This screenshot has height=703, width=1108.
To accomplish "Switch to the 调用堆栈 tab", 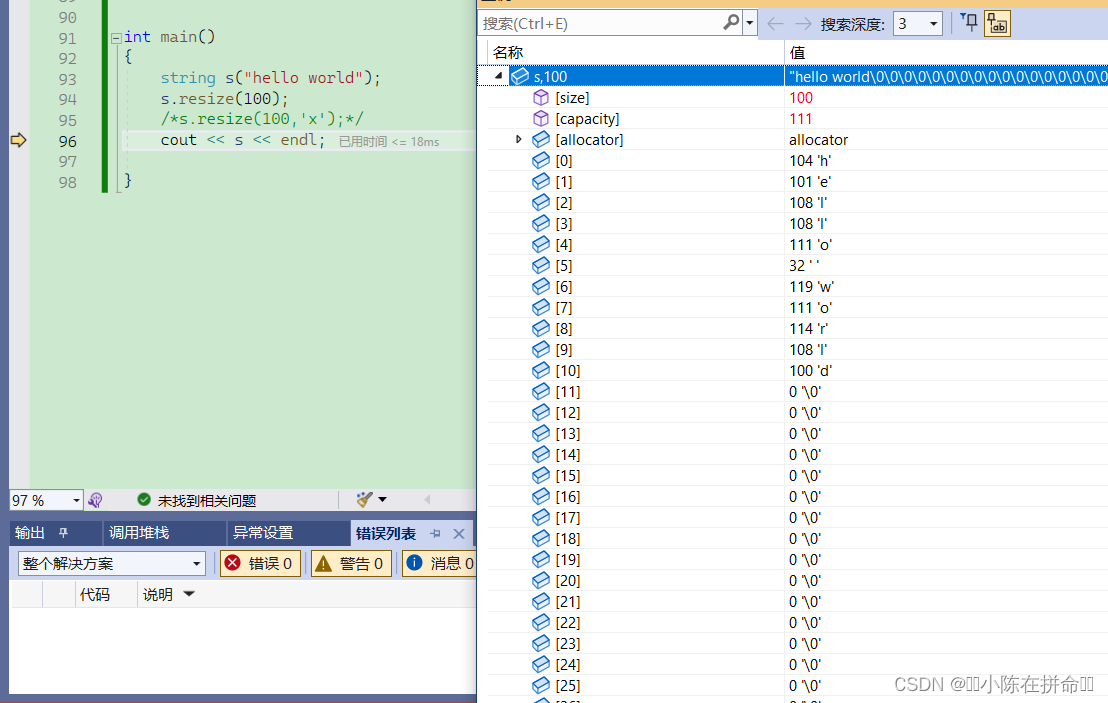I will tap(138, 533).
